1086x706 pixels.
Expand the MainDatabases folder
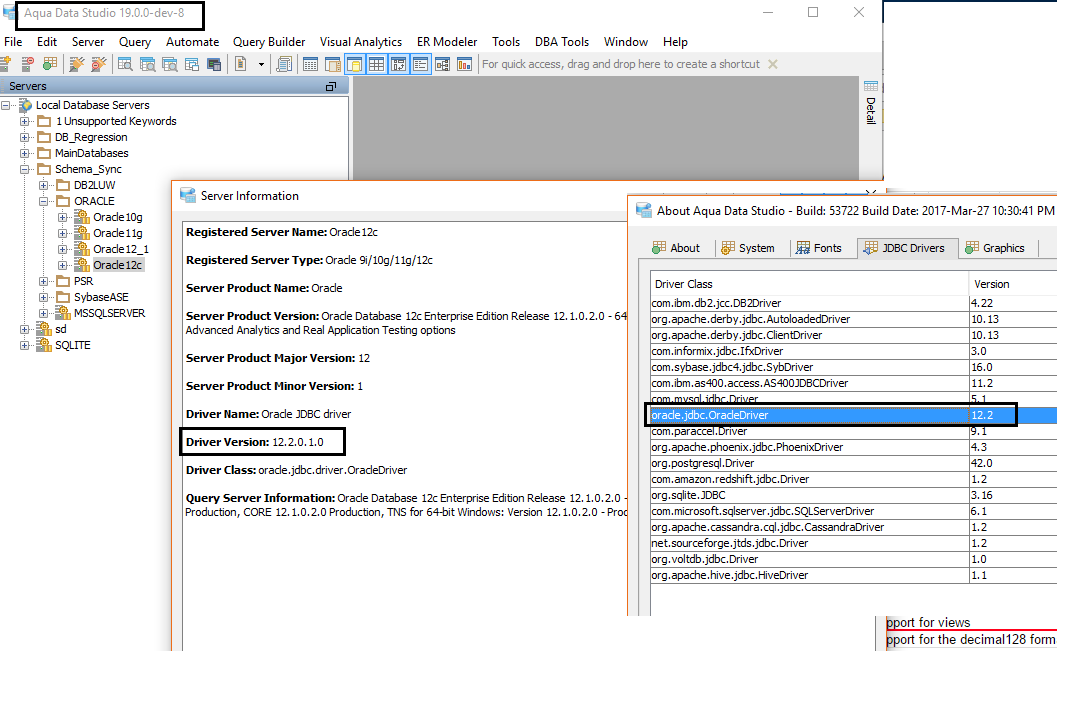(25, 153)
